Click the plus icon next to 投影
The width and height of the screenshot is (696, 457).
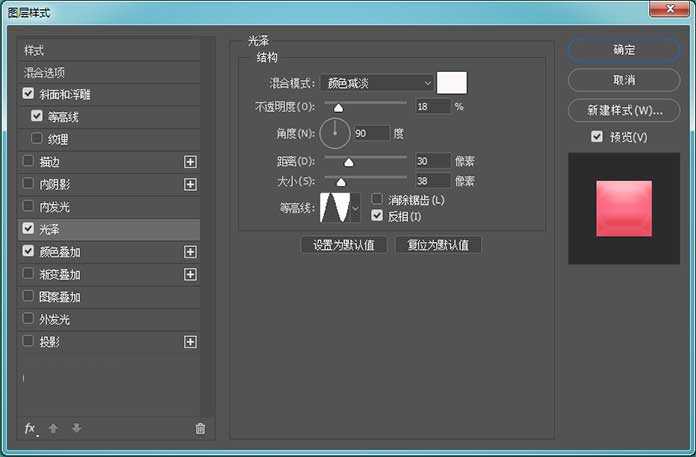(190, 342)
